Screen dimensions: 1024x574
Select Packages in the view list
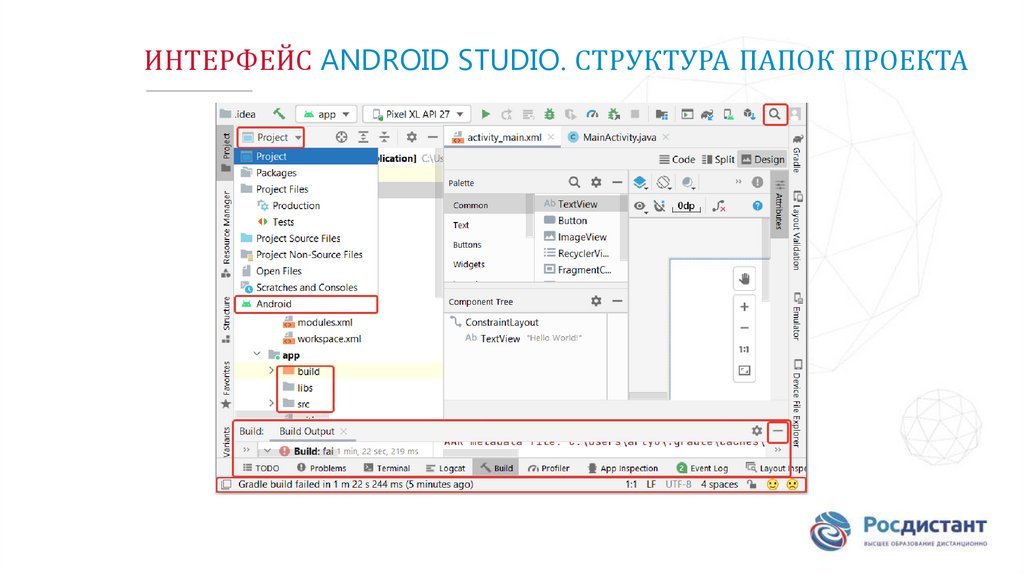tap(306, 172)
